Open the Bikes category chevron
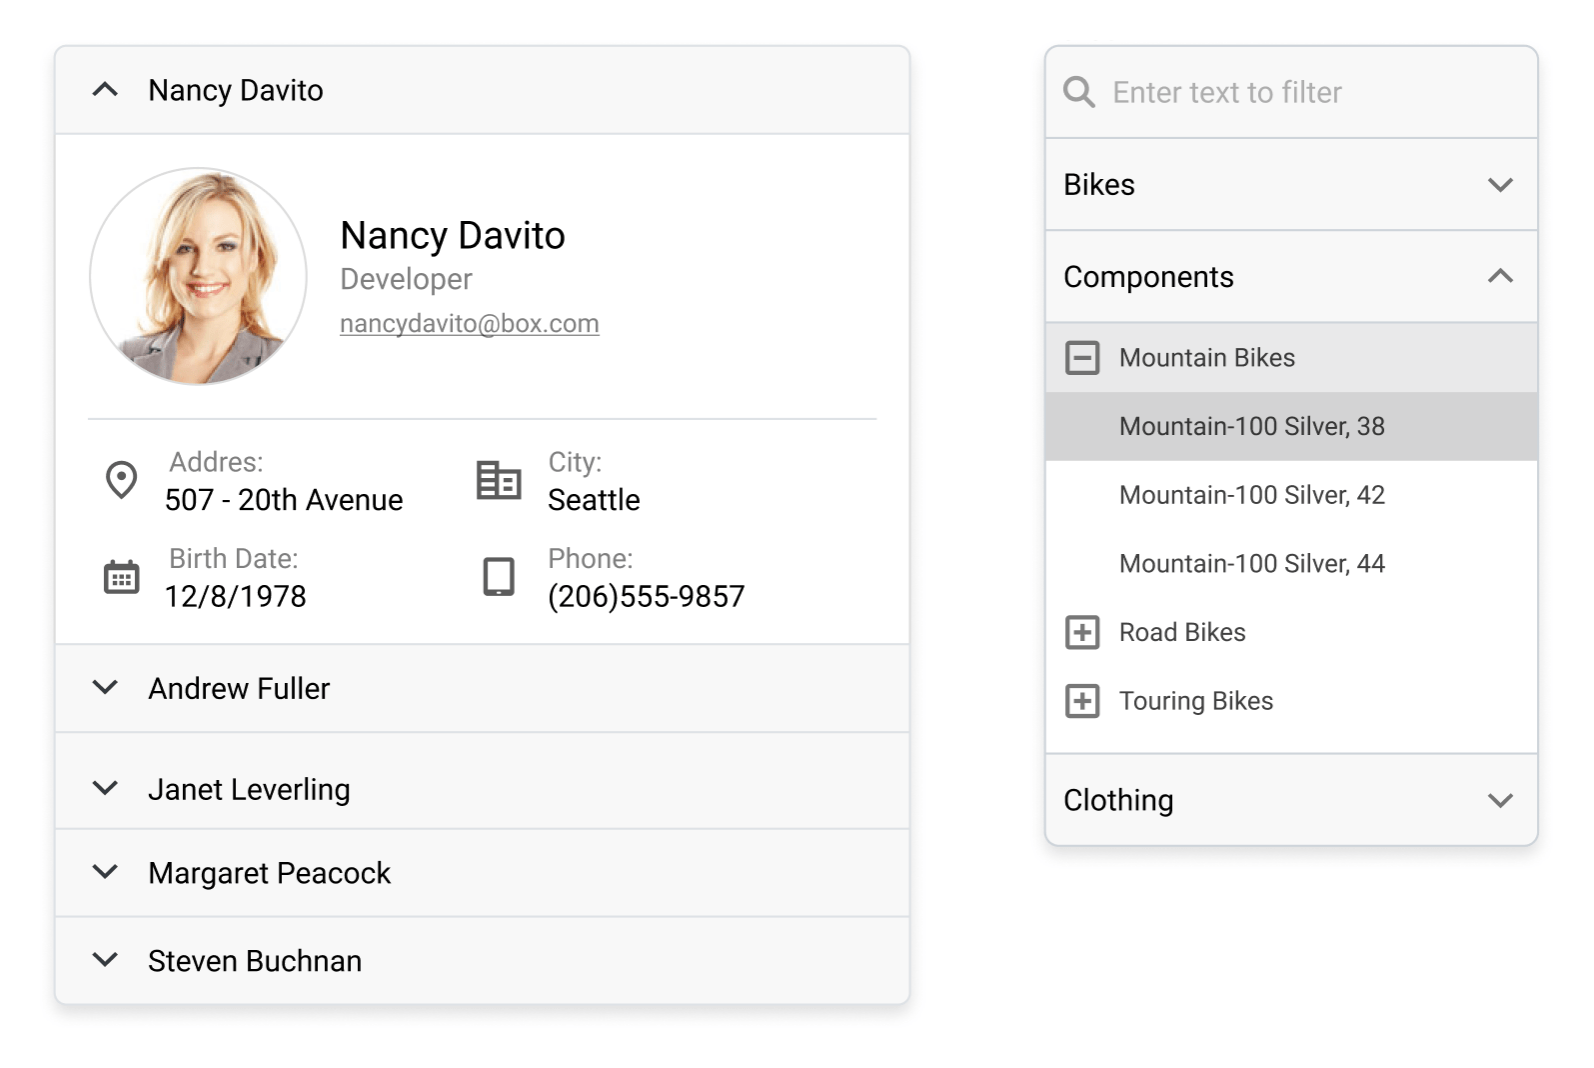1594x1068 pixels. 1499,185
